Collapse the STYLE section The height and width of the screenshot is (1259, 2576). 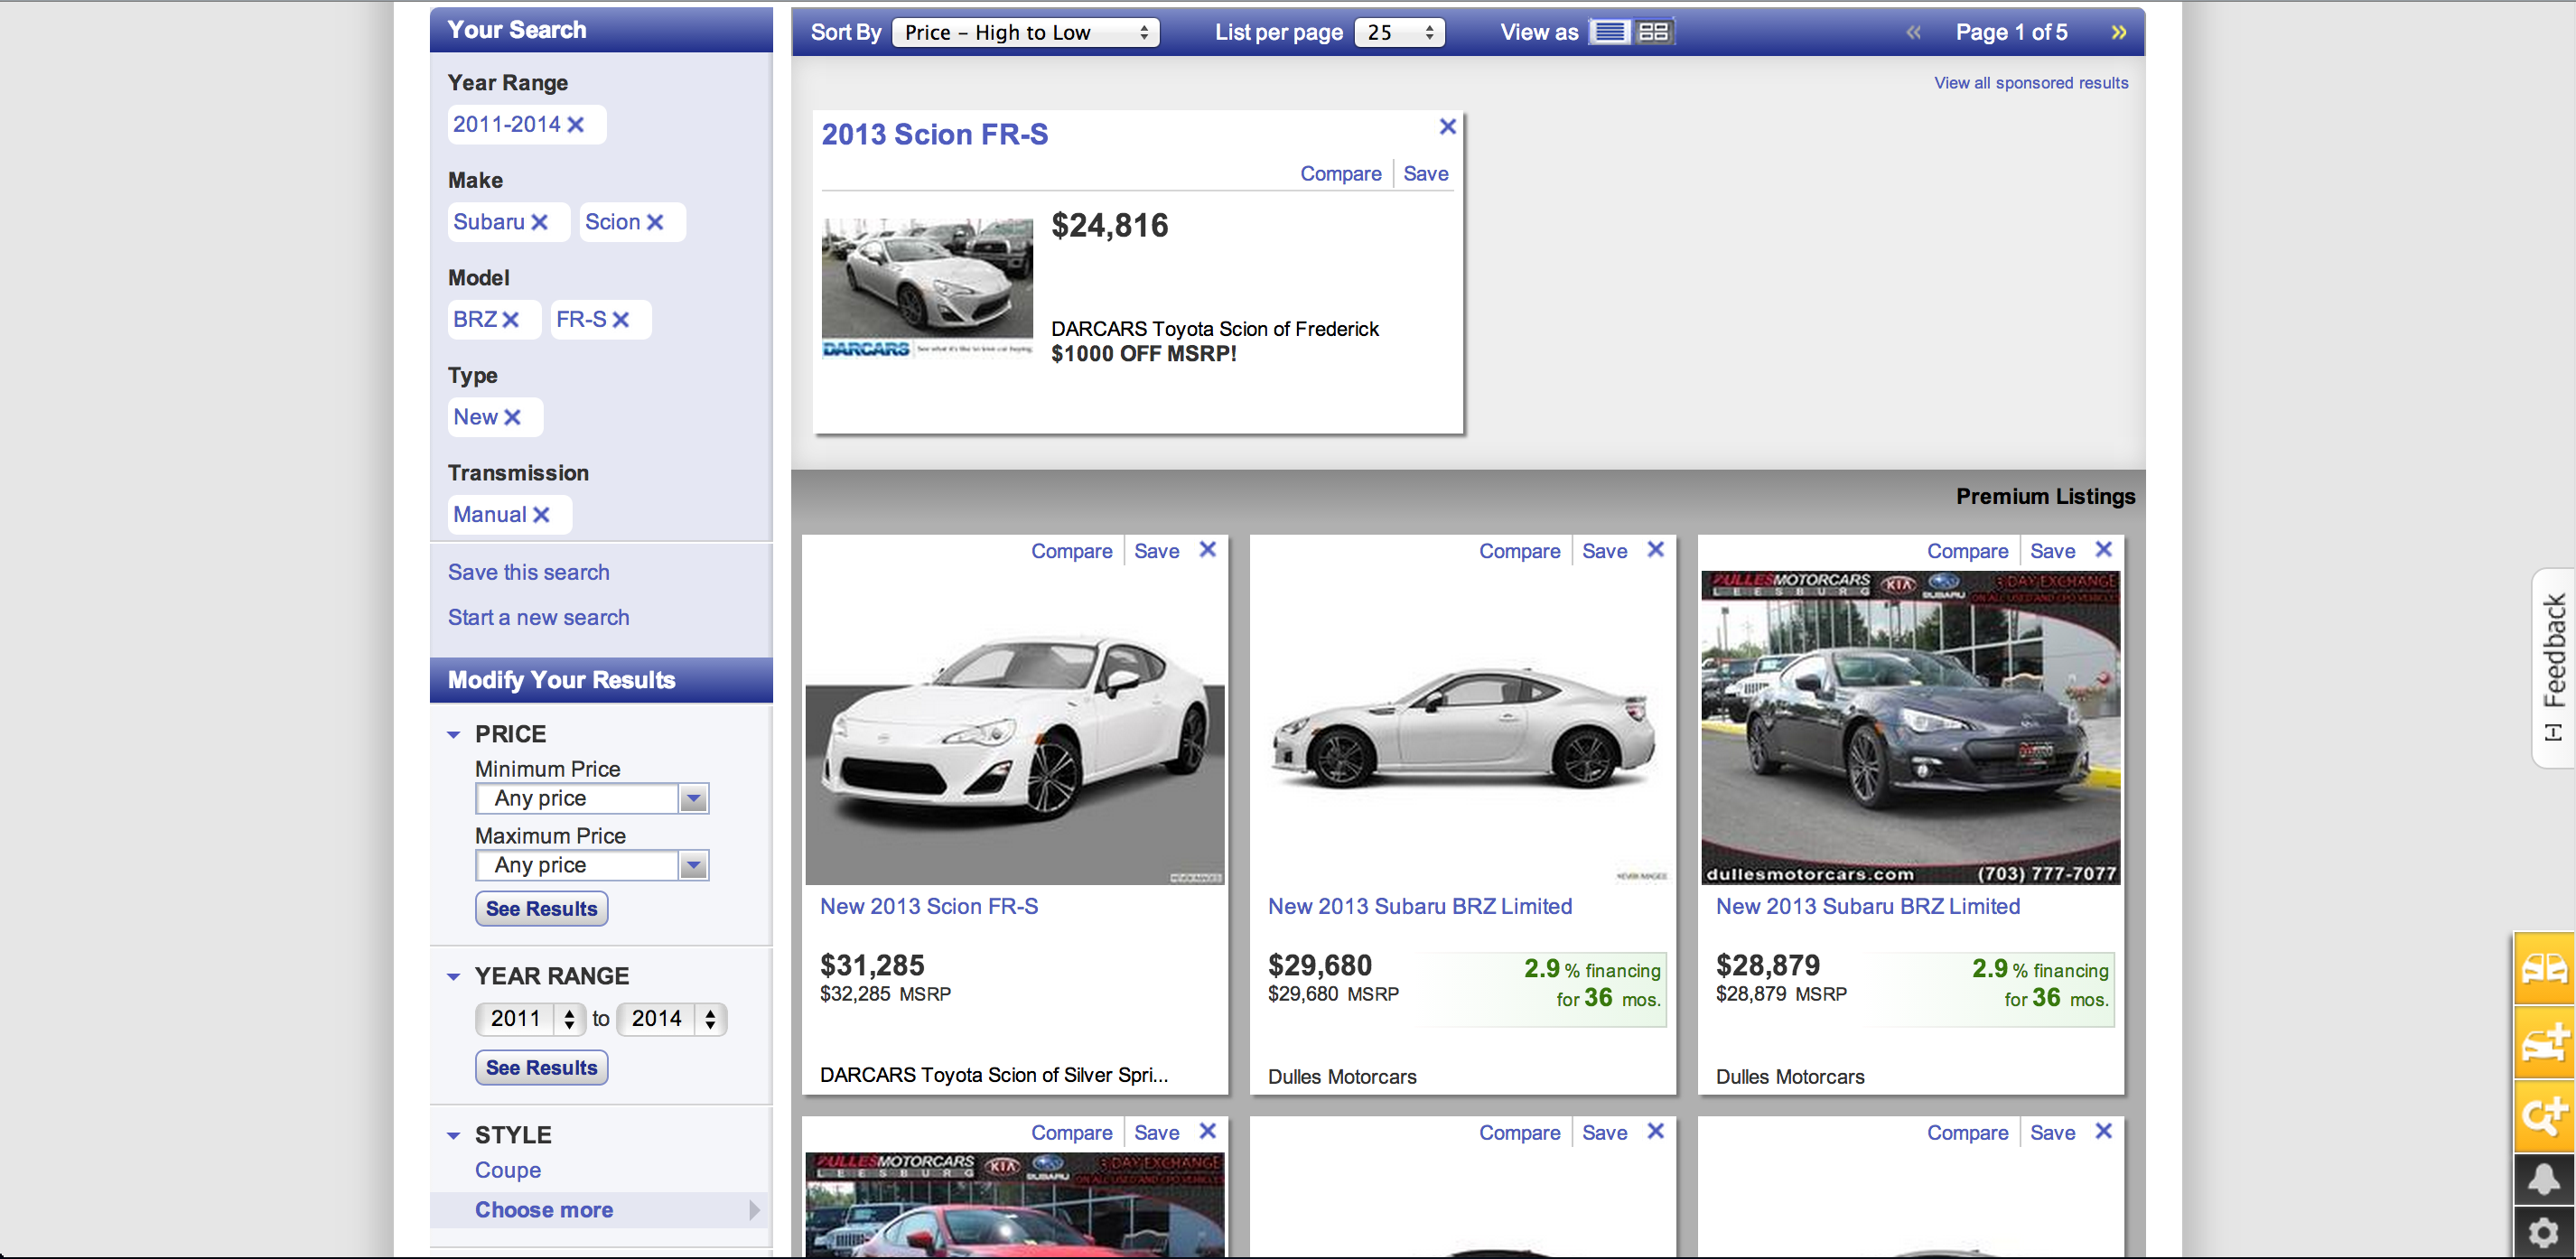point(454,1136)
